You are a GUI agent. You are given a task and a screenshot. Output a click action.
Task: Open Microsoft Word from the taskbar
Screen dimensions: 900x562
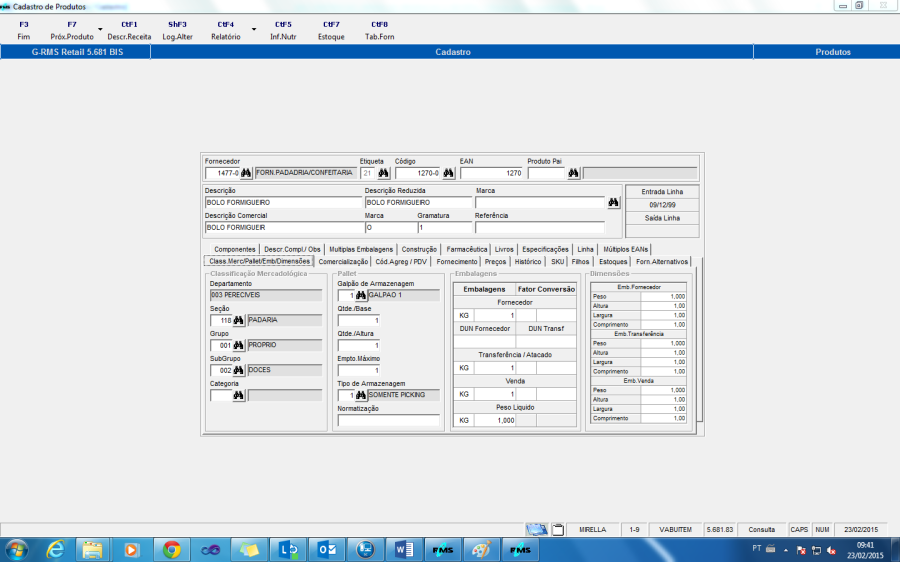(404, 550)
